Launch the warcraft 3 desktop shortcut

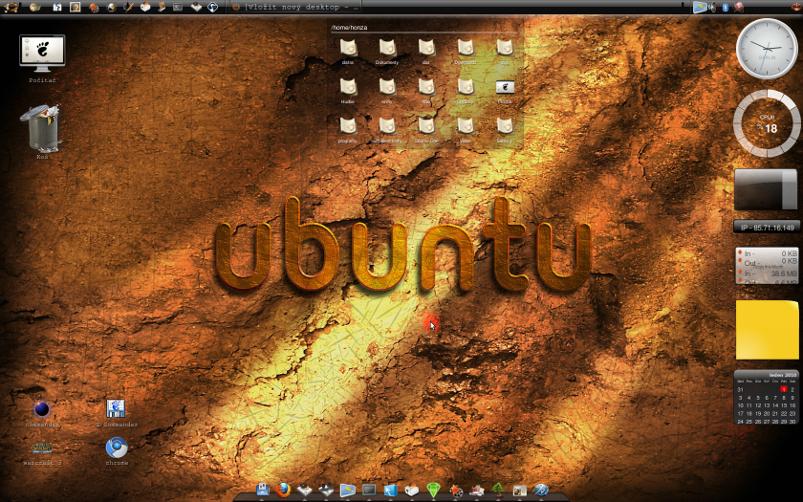pos(42,448)
